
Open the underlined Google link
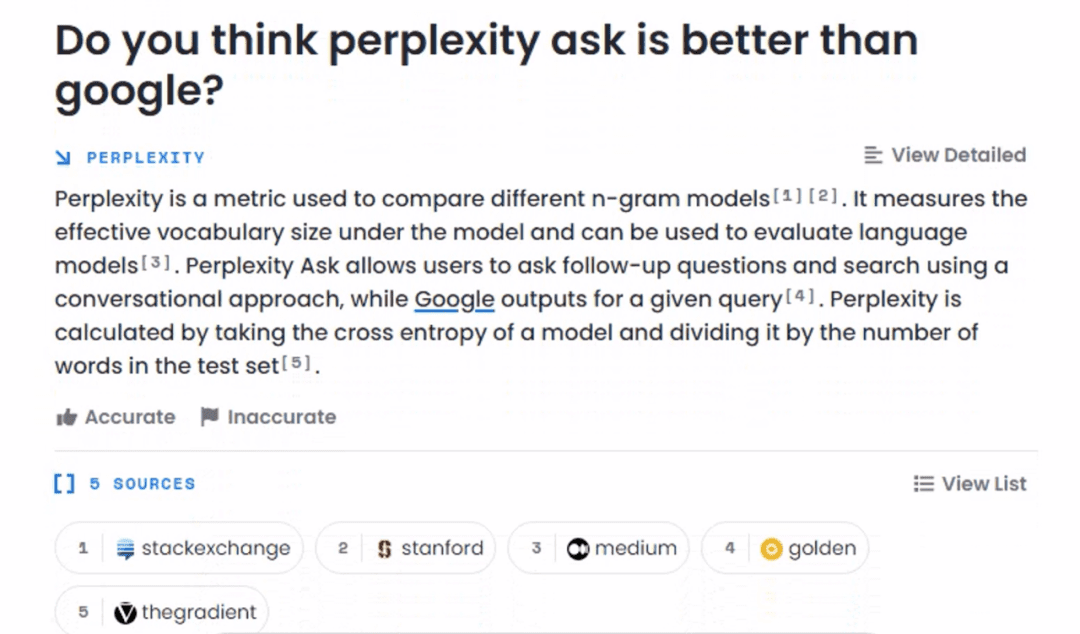(455, 299)
